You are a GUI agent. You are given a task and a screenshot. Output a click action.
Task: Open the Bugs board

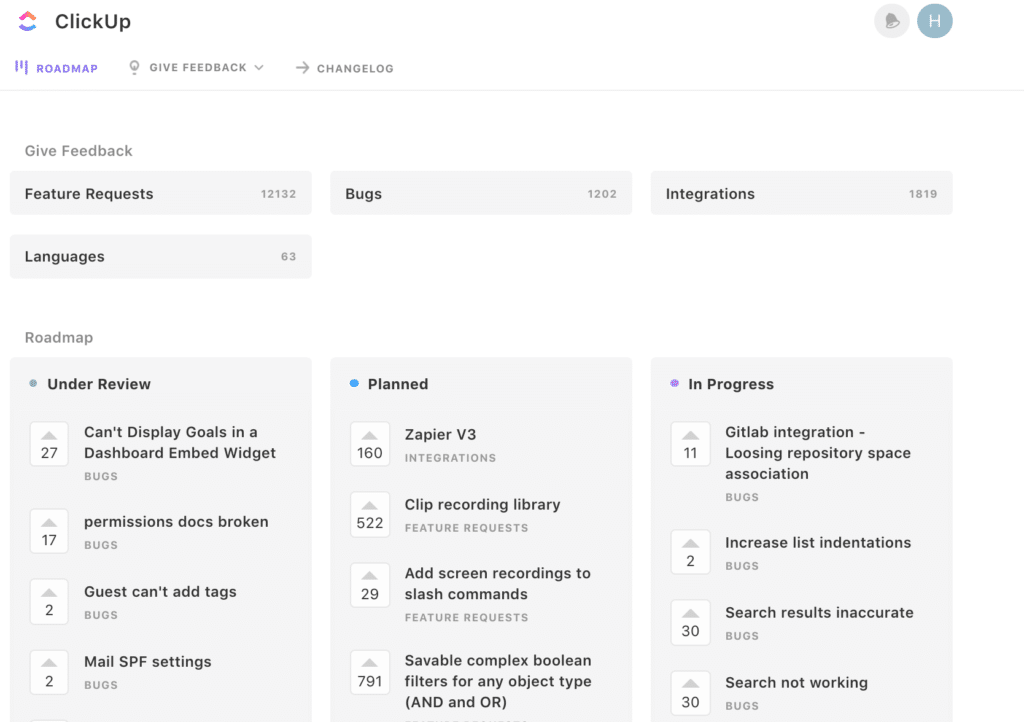(x=481, y=193)
